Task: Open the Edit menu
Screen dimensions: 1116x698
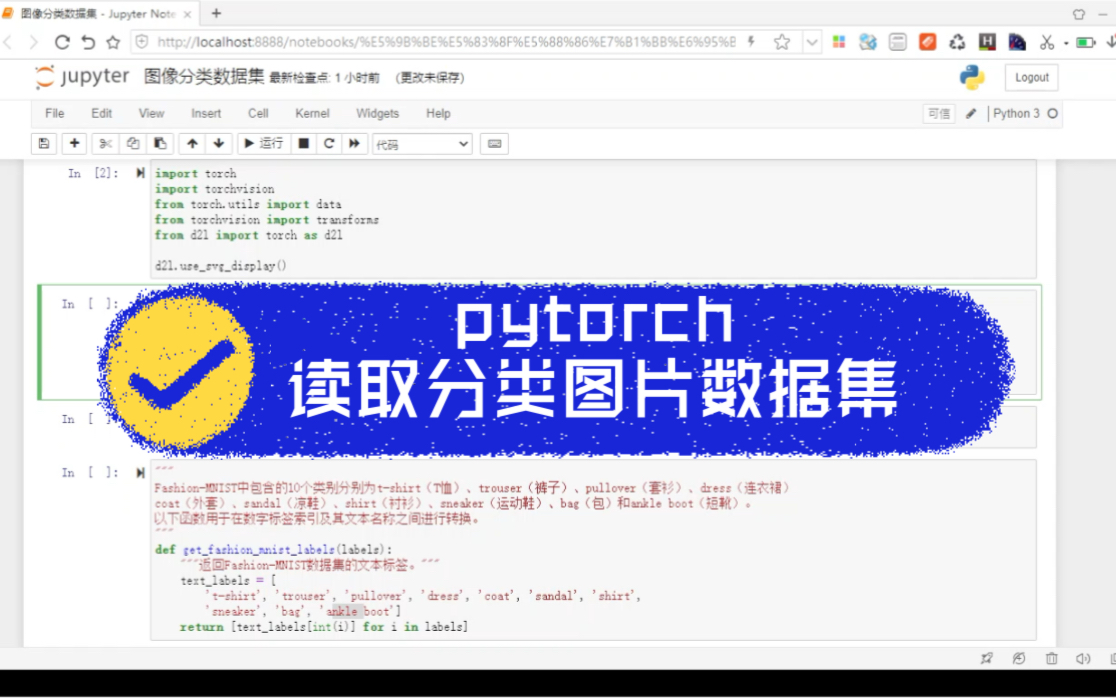Action: coord(102,113)
